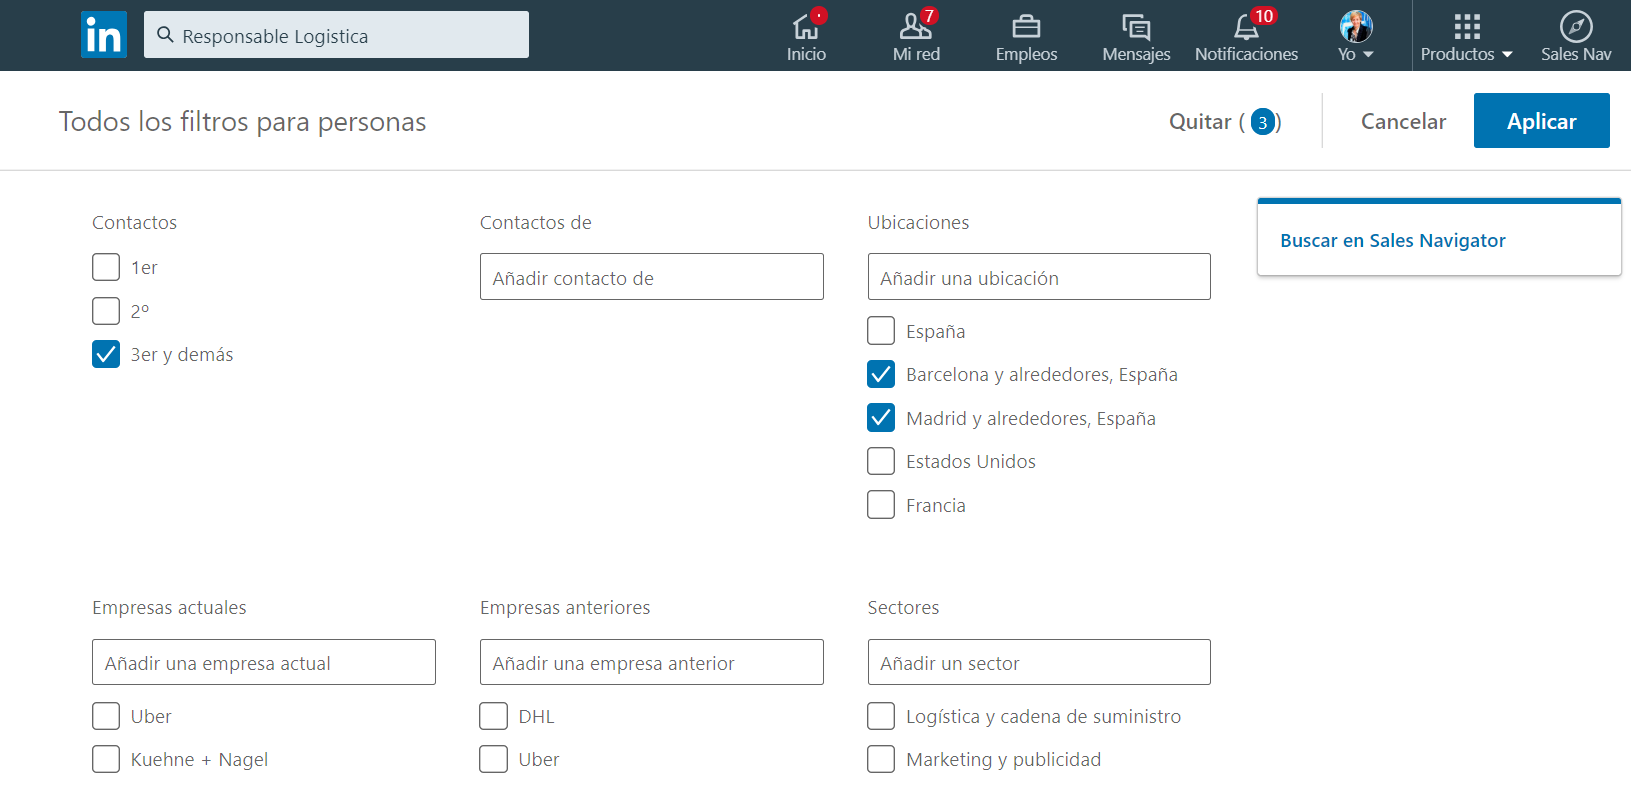Uncheck Madrid y alrededores checkbox
Image resolution: width=1631 pixels, height=788 pixels.
[x=881, y=417]
